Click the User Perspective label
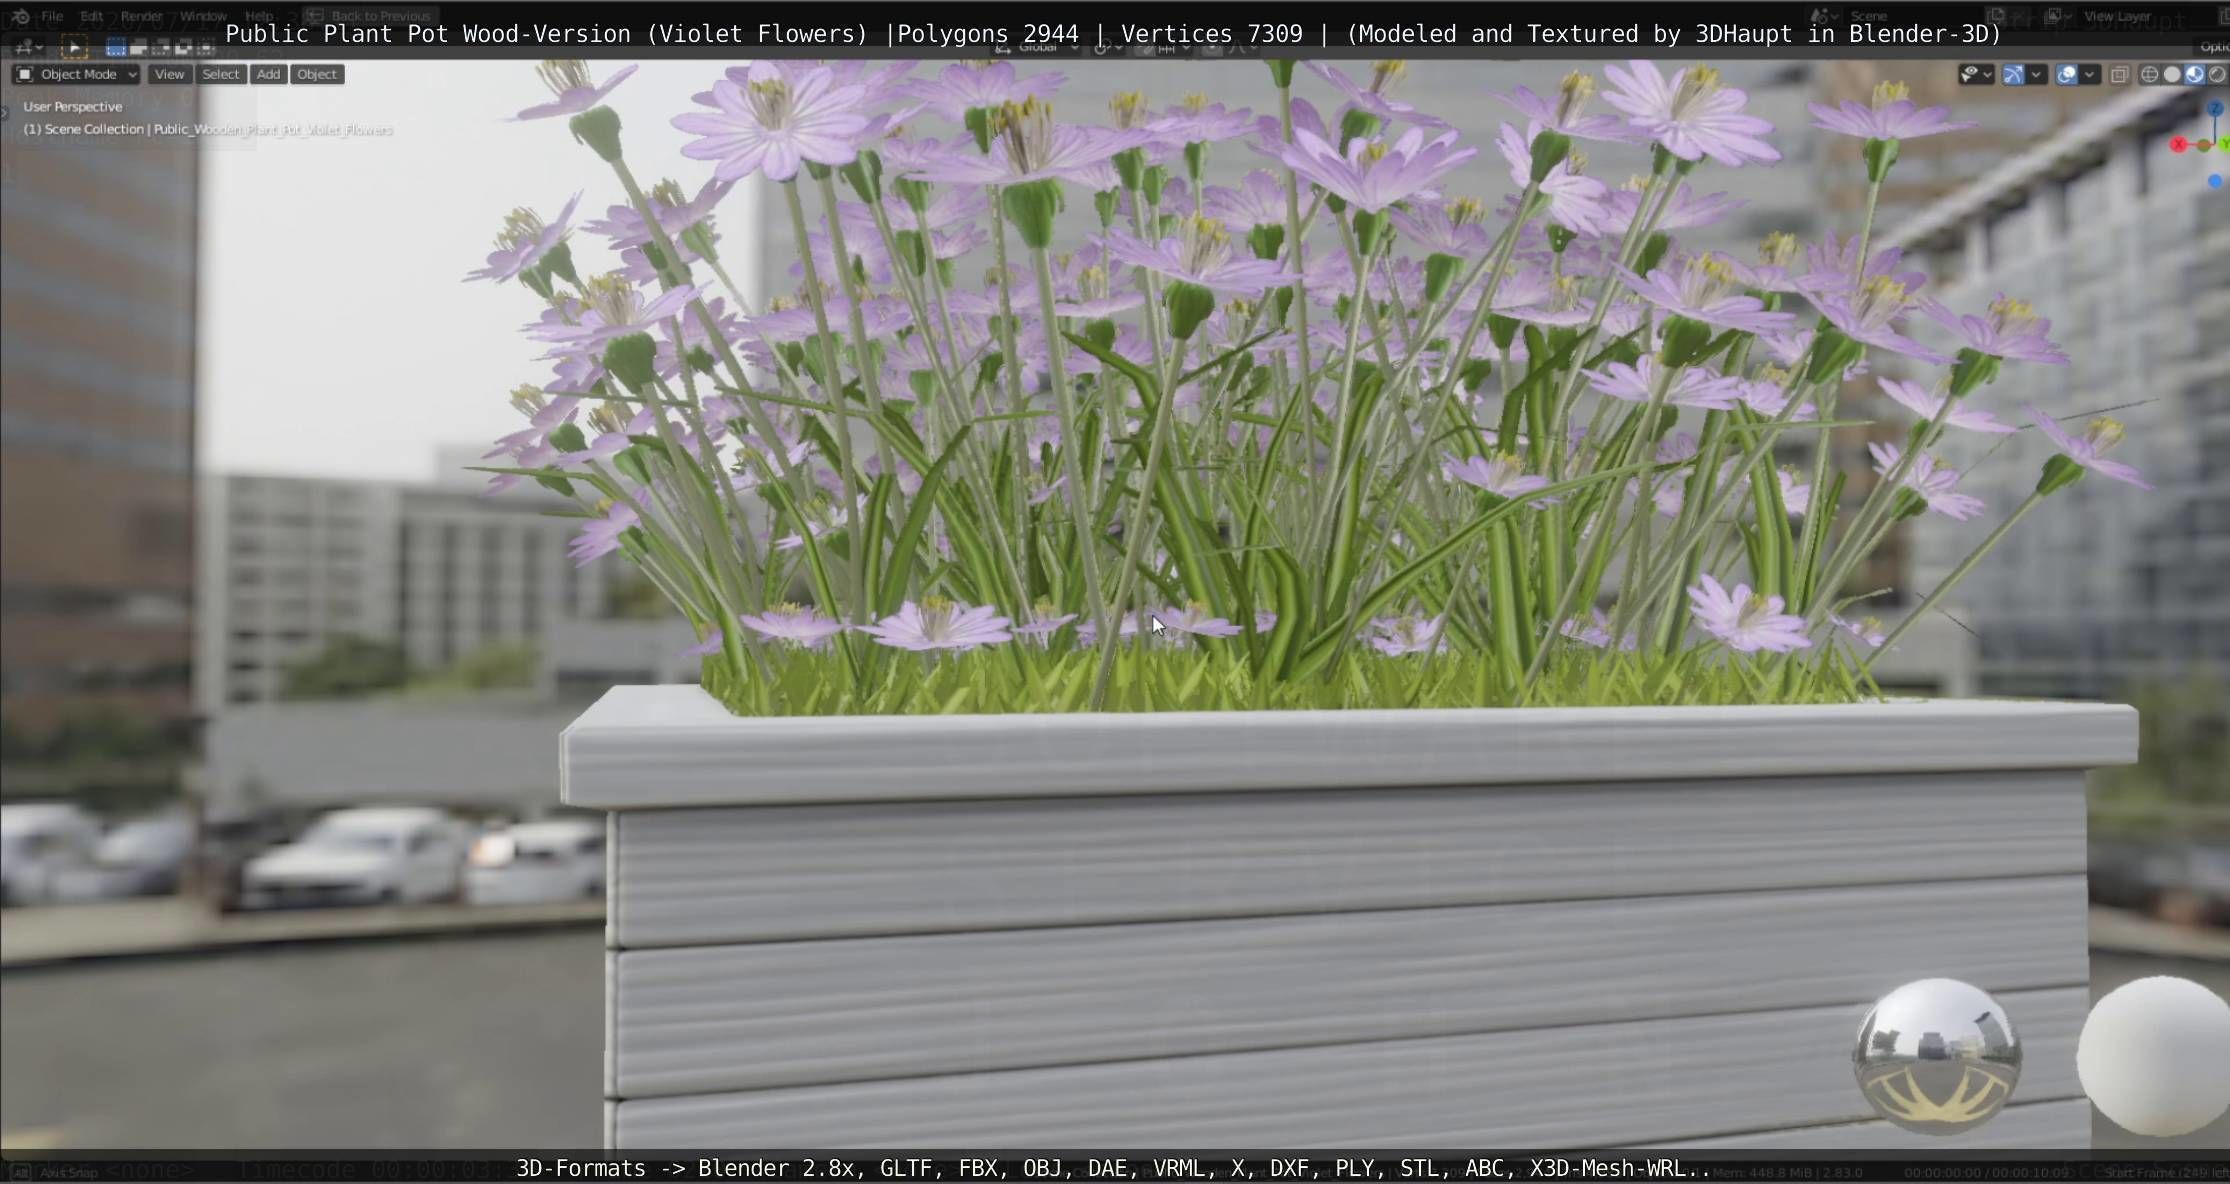The width and height of the screenshot is (2230, 1184). [73, 106]
